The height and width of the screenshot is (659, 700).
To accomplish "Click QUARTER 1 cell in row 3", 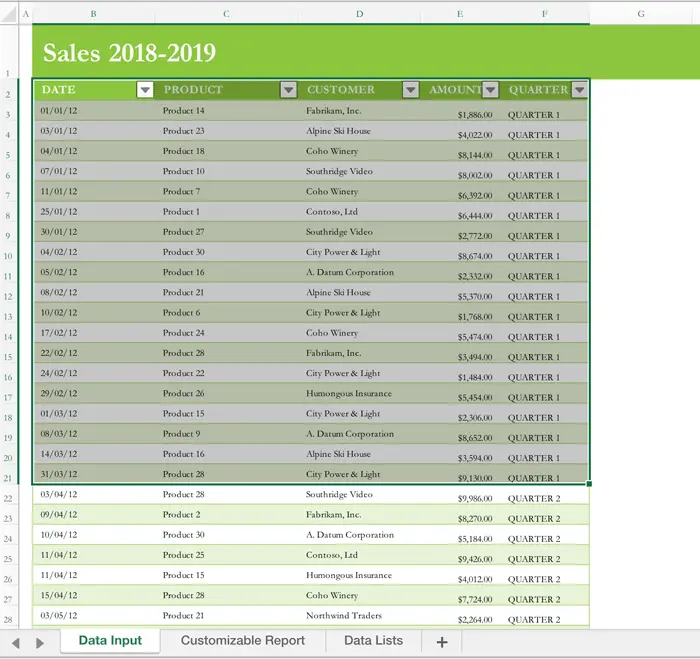I will tap(533, 115).
